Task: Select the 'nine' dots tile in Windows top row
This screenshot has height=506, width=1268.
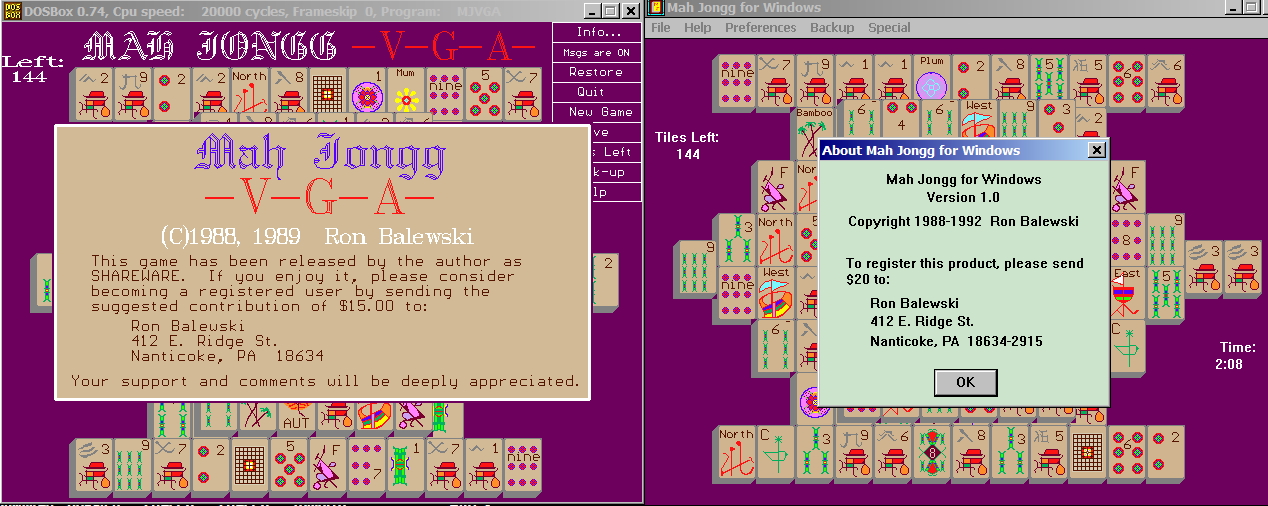Action: tap(737, 80)
